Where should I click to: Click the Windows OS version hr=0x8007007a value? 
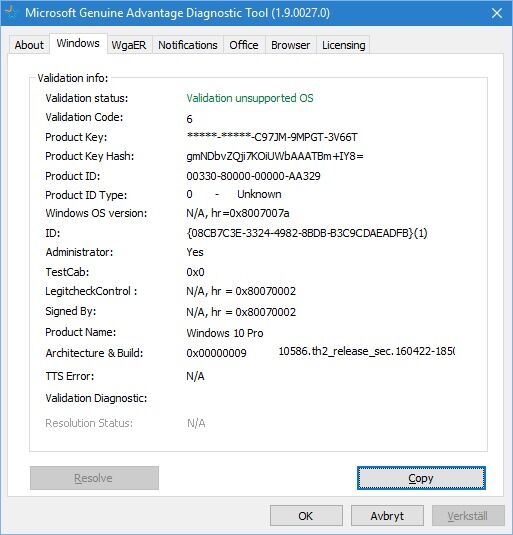pyautogui.click(x=238, y=213)
